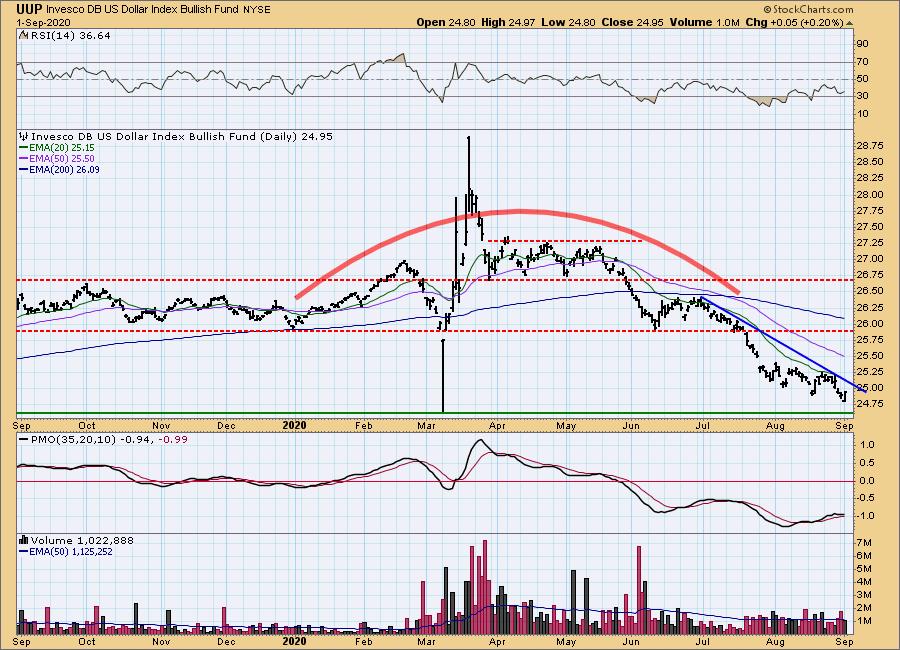The width and height of the screenshot is (900, 650).
Task: Click the '1M' volume axis label
Action: click(x=864, y=621)
